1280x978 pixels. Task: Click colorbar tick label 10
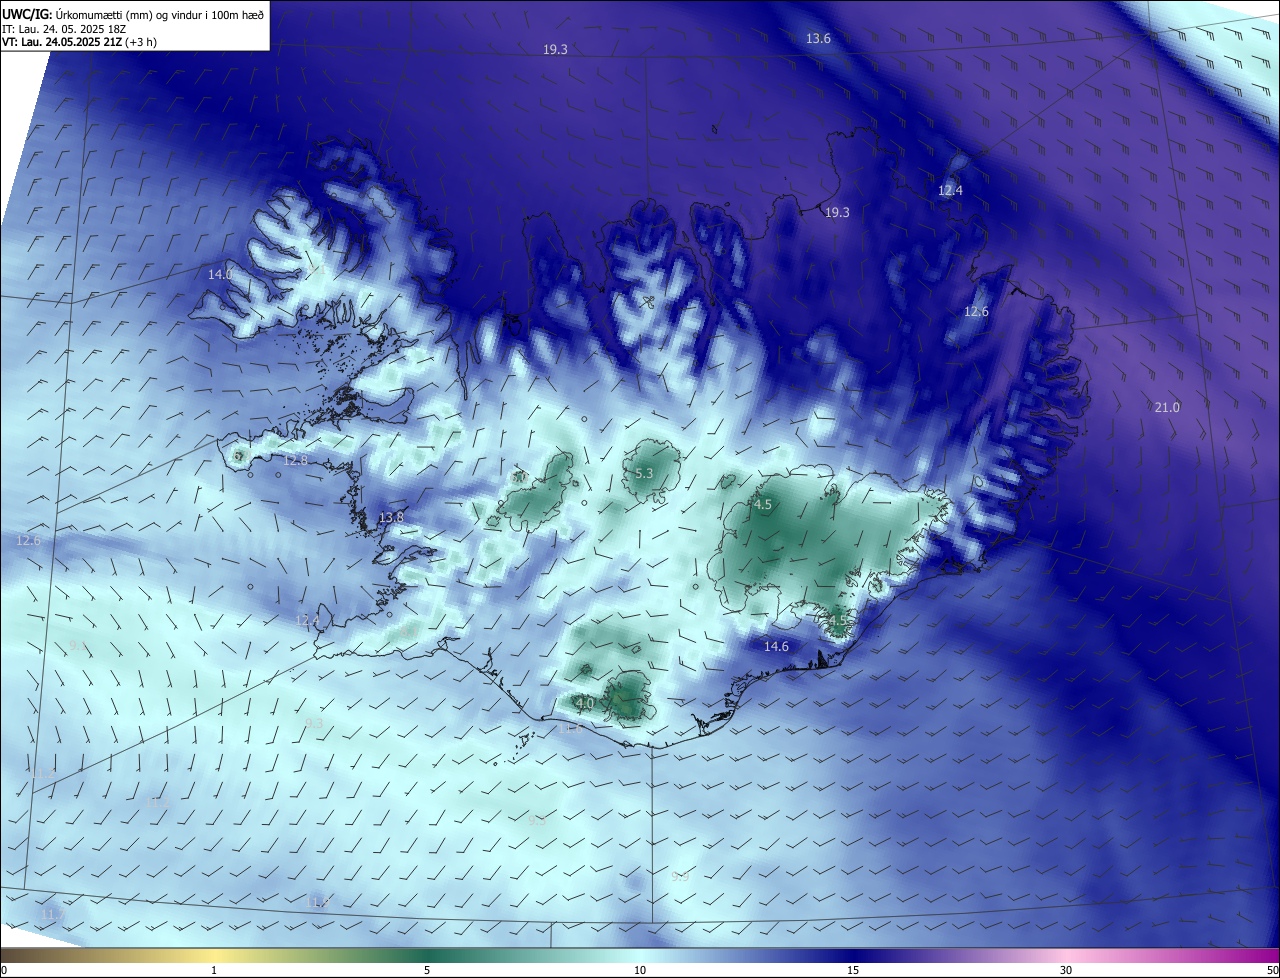pyautogui.click(x=640, y=970)
